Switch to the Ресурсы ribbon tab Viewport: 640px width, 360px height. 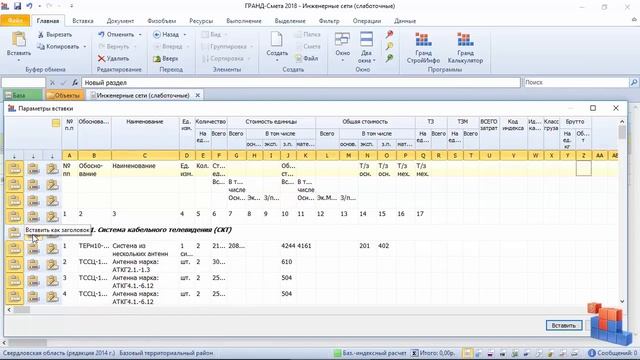[x=201, y=21]
